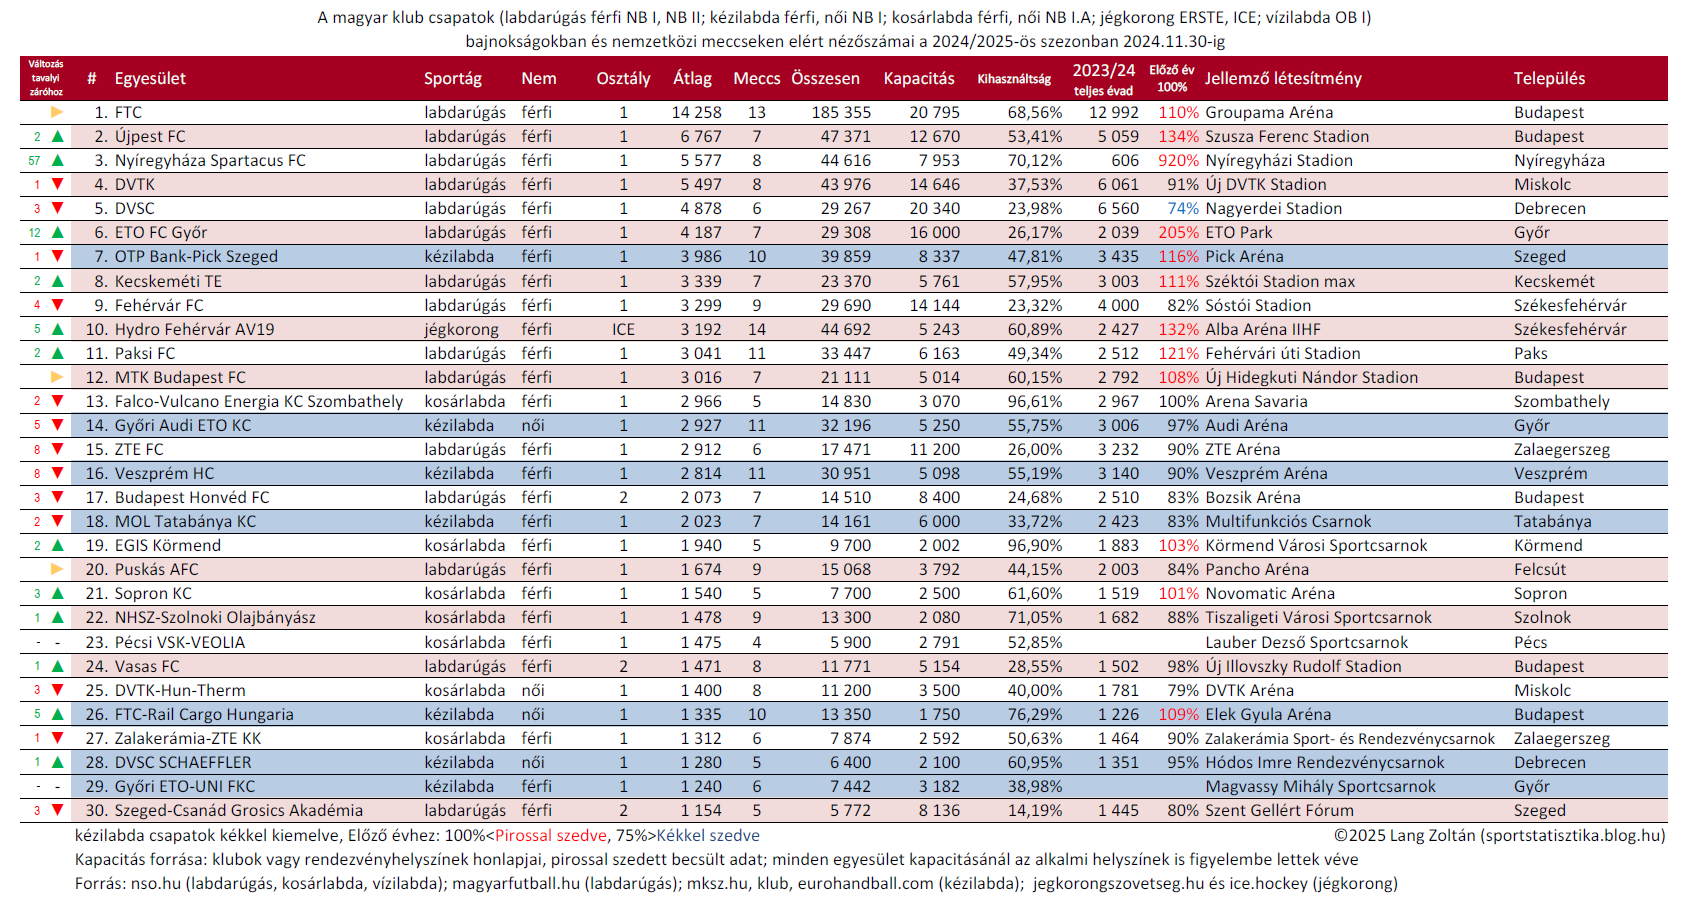Click red down arrow beside DVTK-Hun-Therm
This screenshot has height=903, width=1690.
[57, 690]
